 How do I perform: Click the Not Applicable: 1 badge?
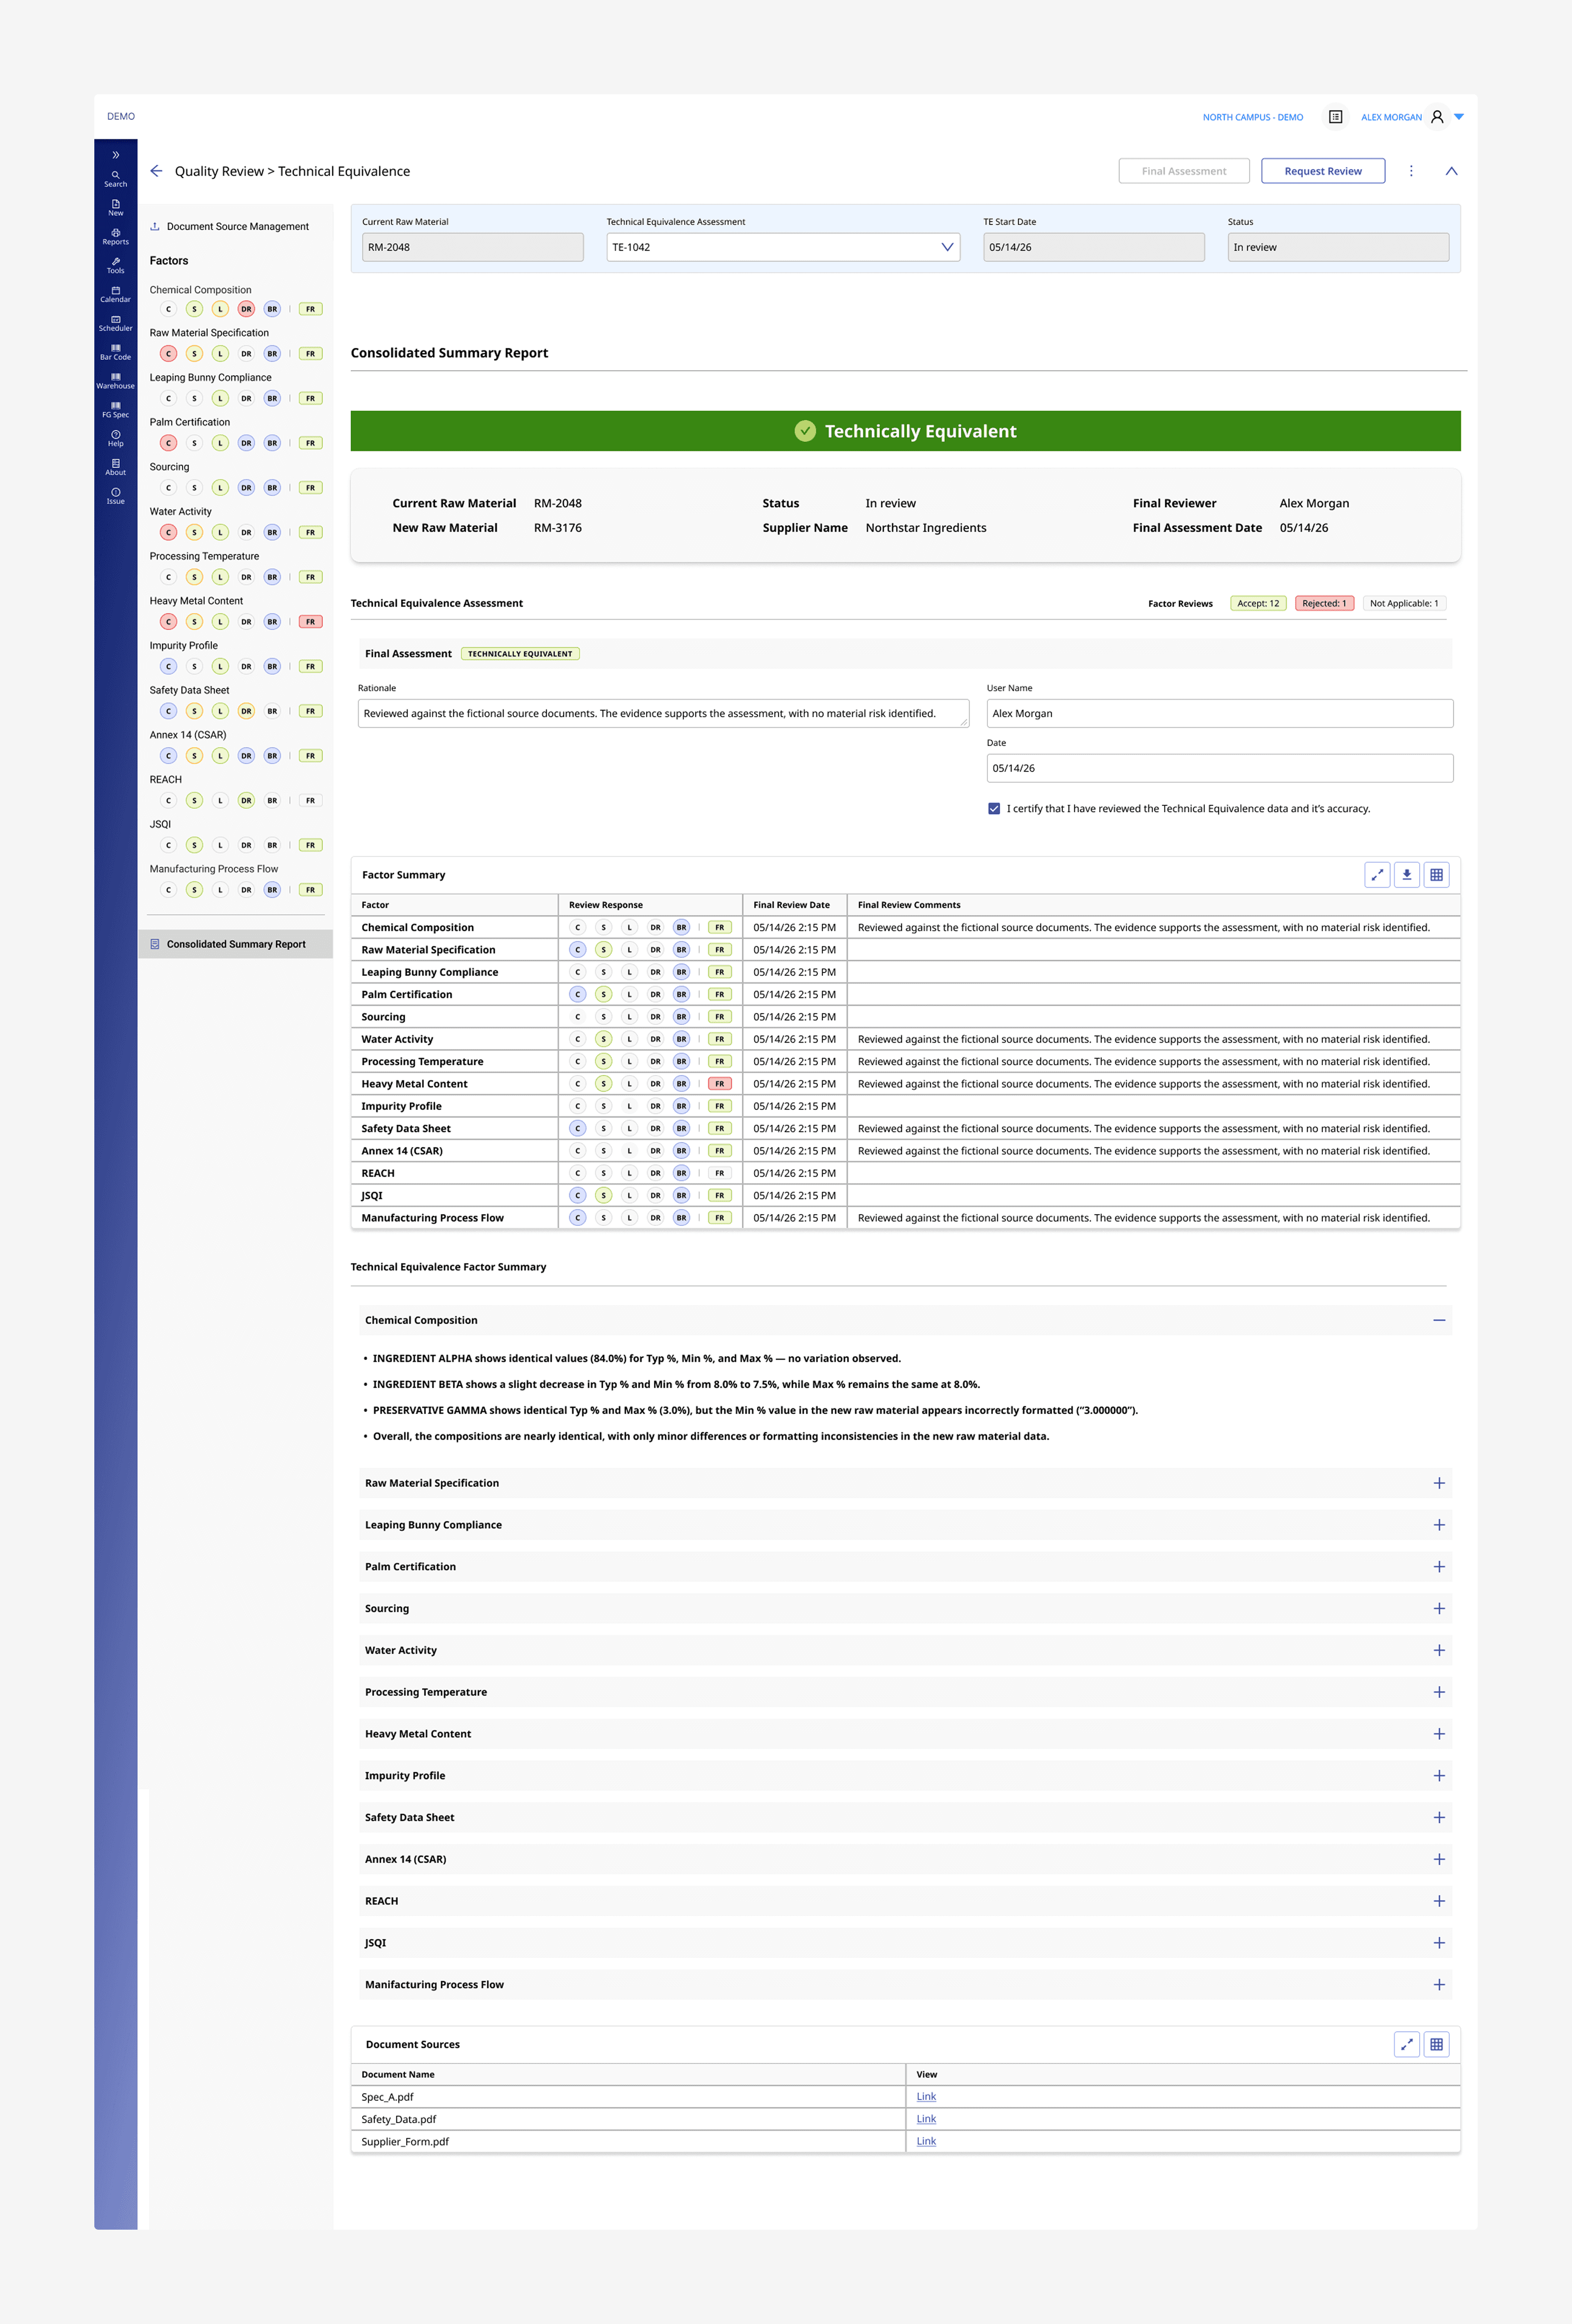coord(1404,603)
